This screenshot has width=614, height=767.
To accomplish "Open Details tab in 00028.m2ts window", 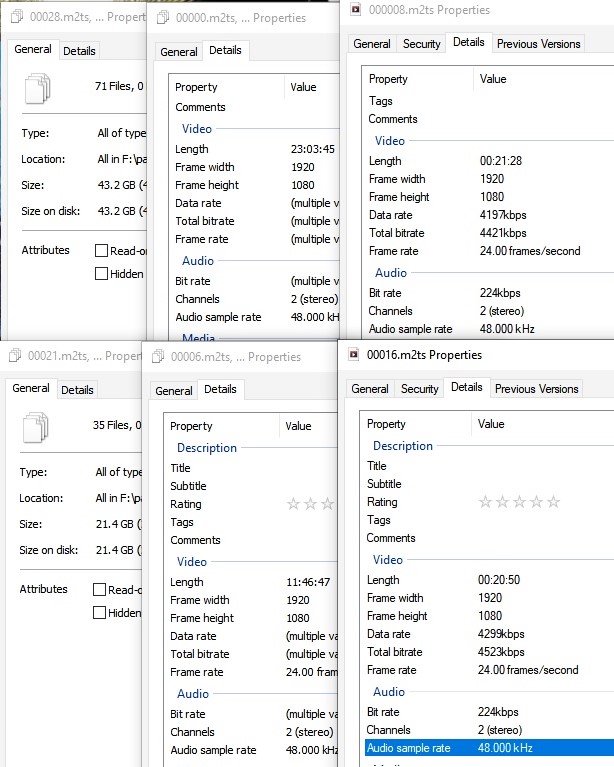I will point(79,51).
